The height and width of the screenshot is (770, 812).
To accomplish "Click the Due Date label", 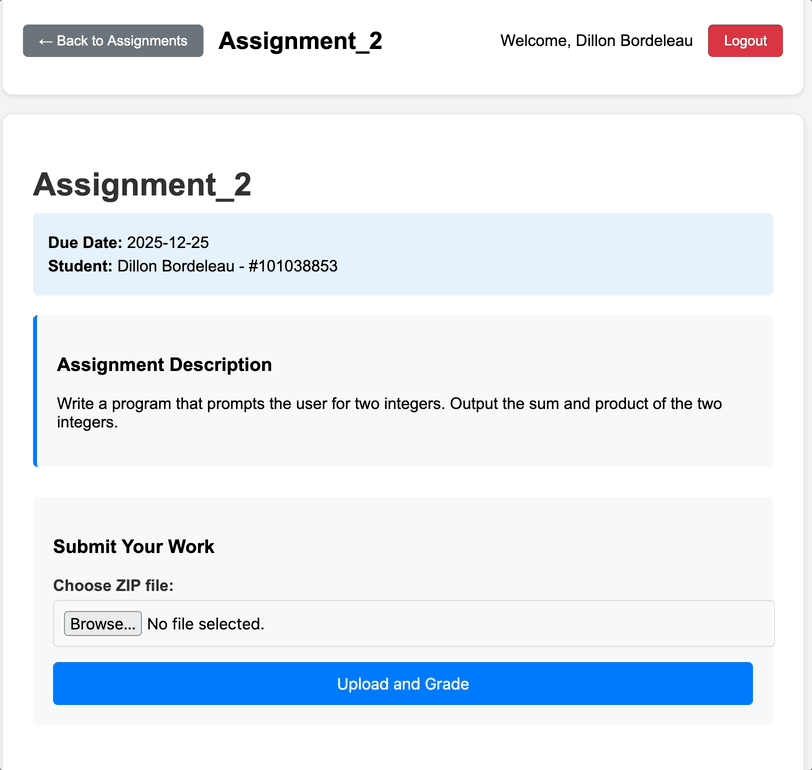I will pos(85,243).
